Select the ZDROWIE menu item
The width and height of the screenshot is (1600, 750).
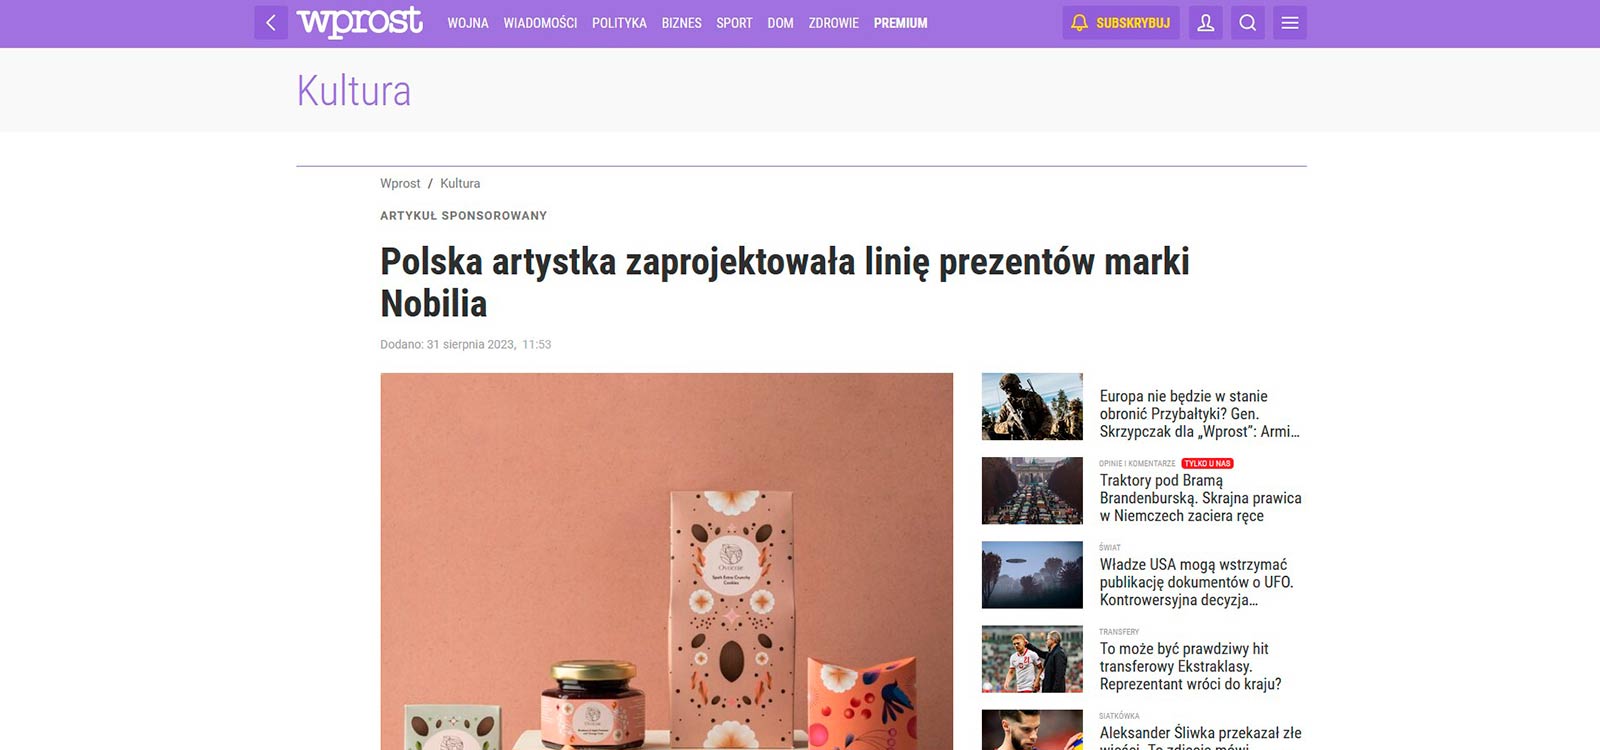[834, 23]
